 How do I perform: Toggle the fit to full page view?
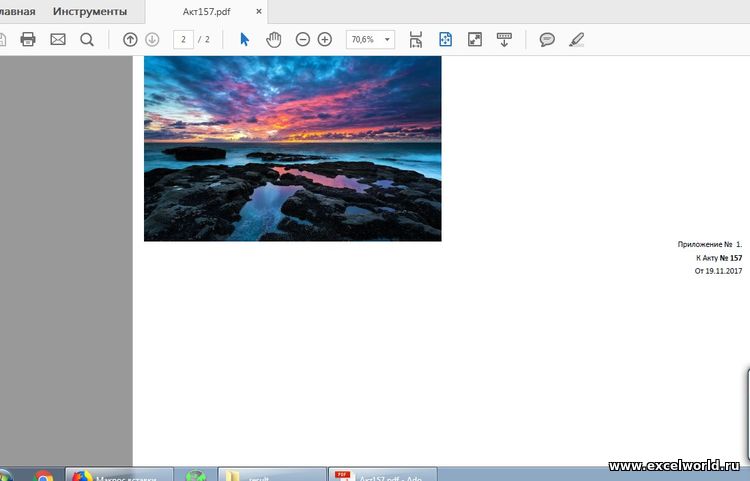coord(445,39)
